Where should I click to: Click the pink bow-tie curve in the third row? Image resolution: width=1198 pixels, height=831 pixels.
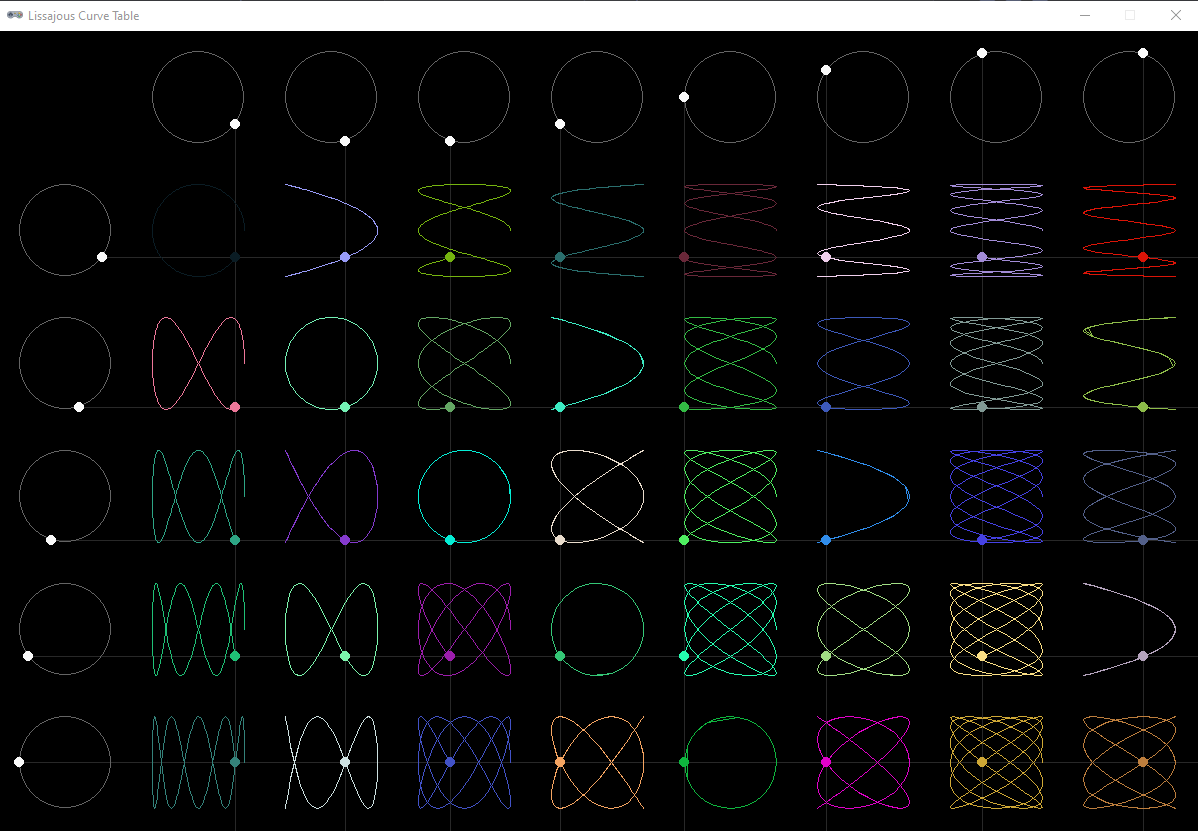197,363
